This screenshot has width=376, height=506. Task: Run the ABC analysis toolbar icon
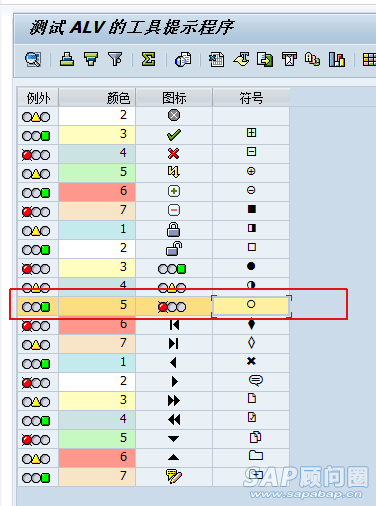coord(312,60)
